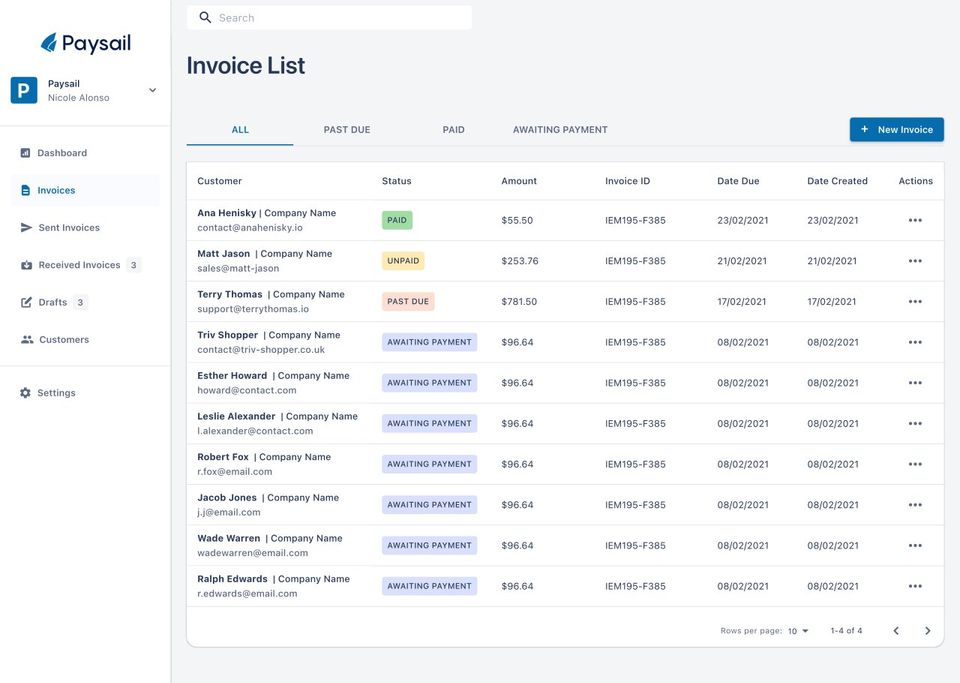
Task: Go to Sent Invoices
Action: click(69, 228)
